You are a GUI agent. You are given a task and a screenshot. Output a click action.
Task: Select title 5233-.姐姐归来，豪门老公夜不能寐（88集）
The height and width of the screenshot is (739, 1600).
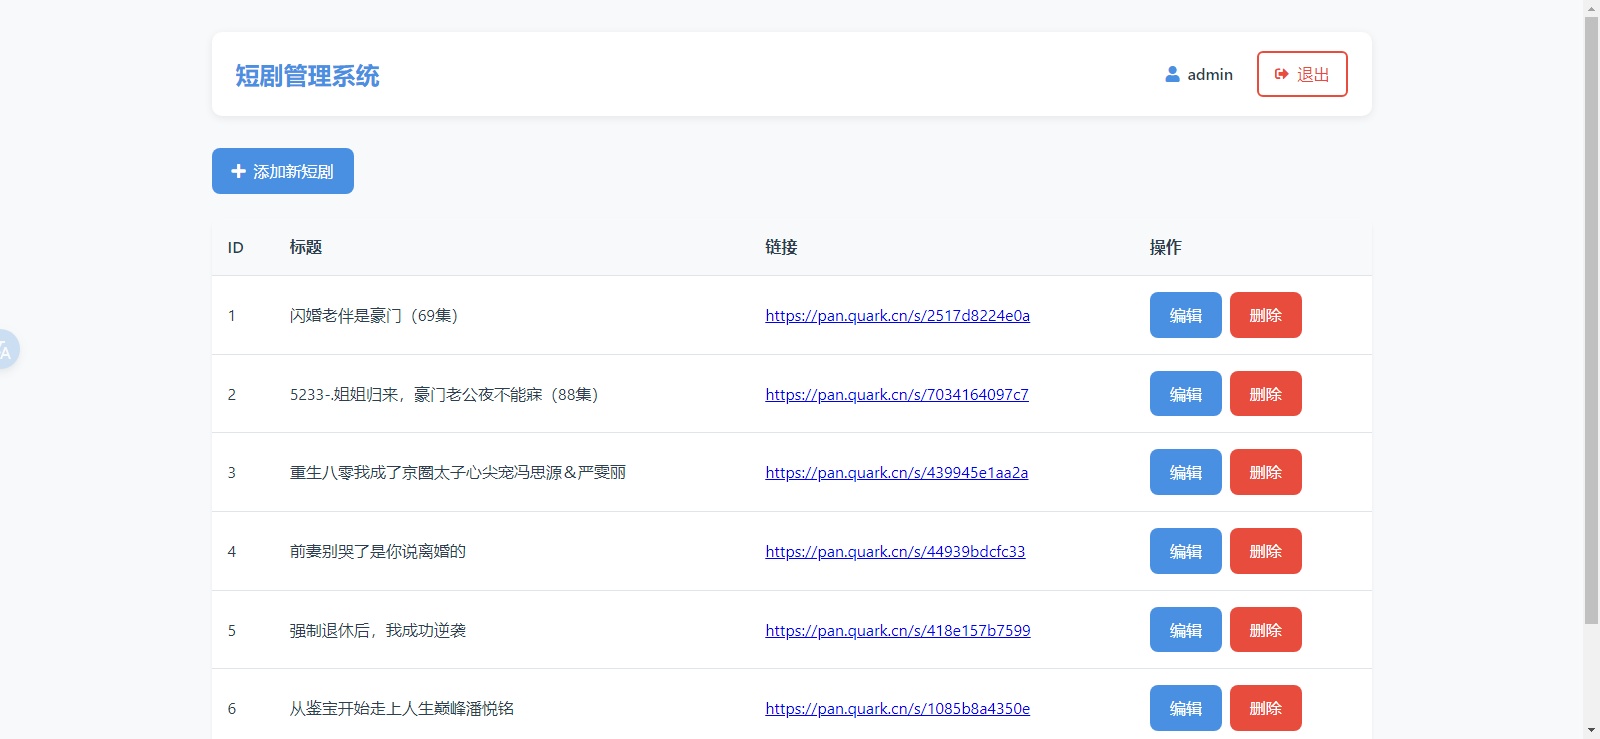tap(445, 395)
